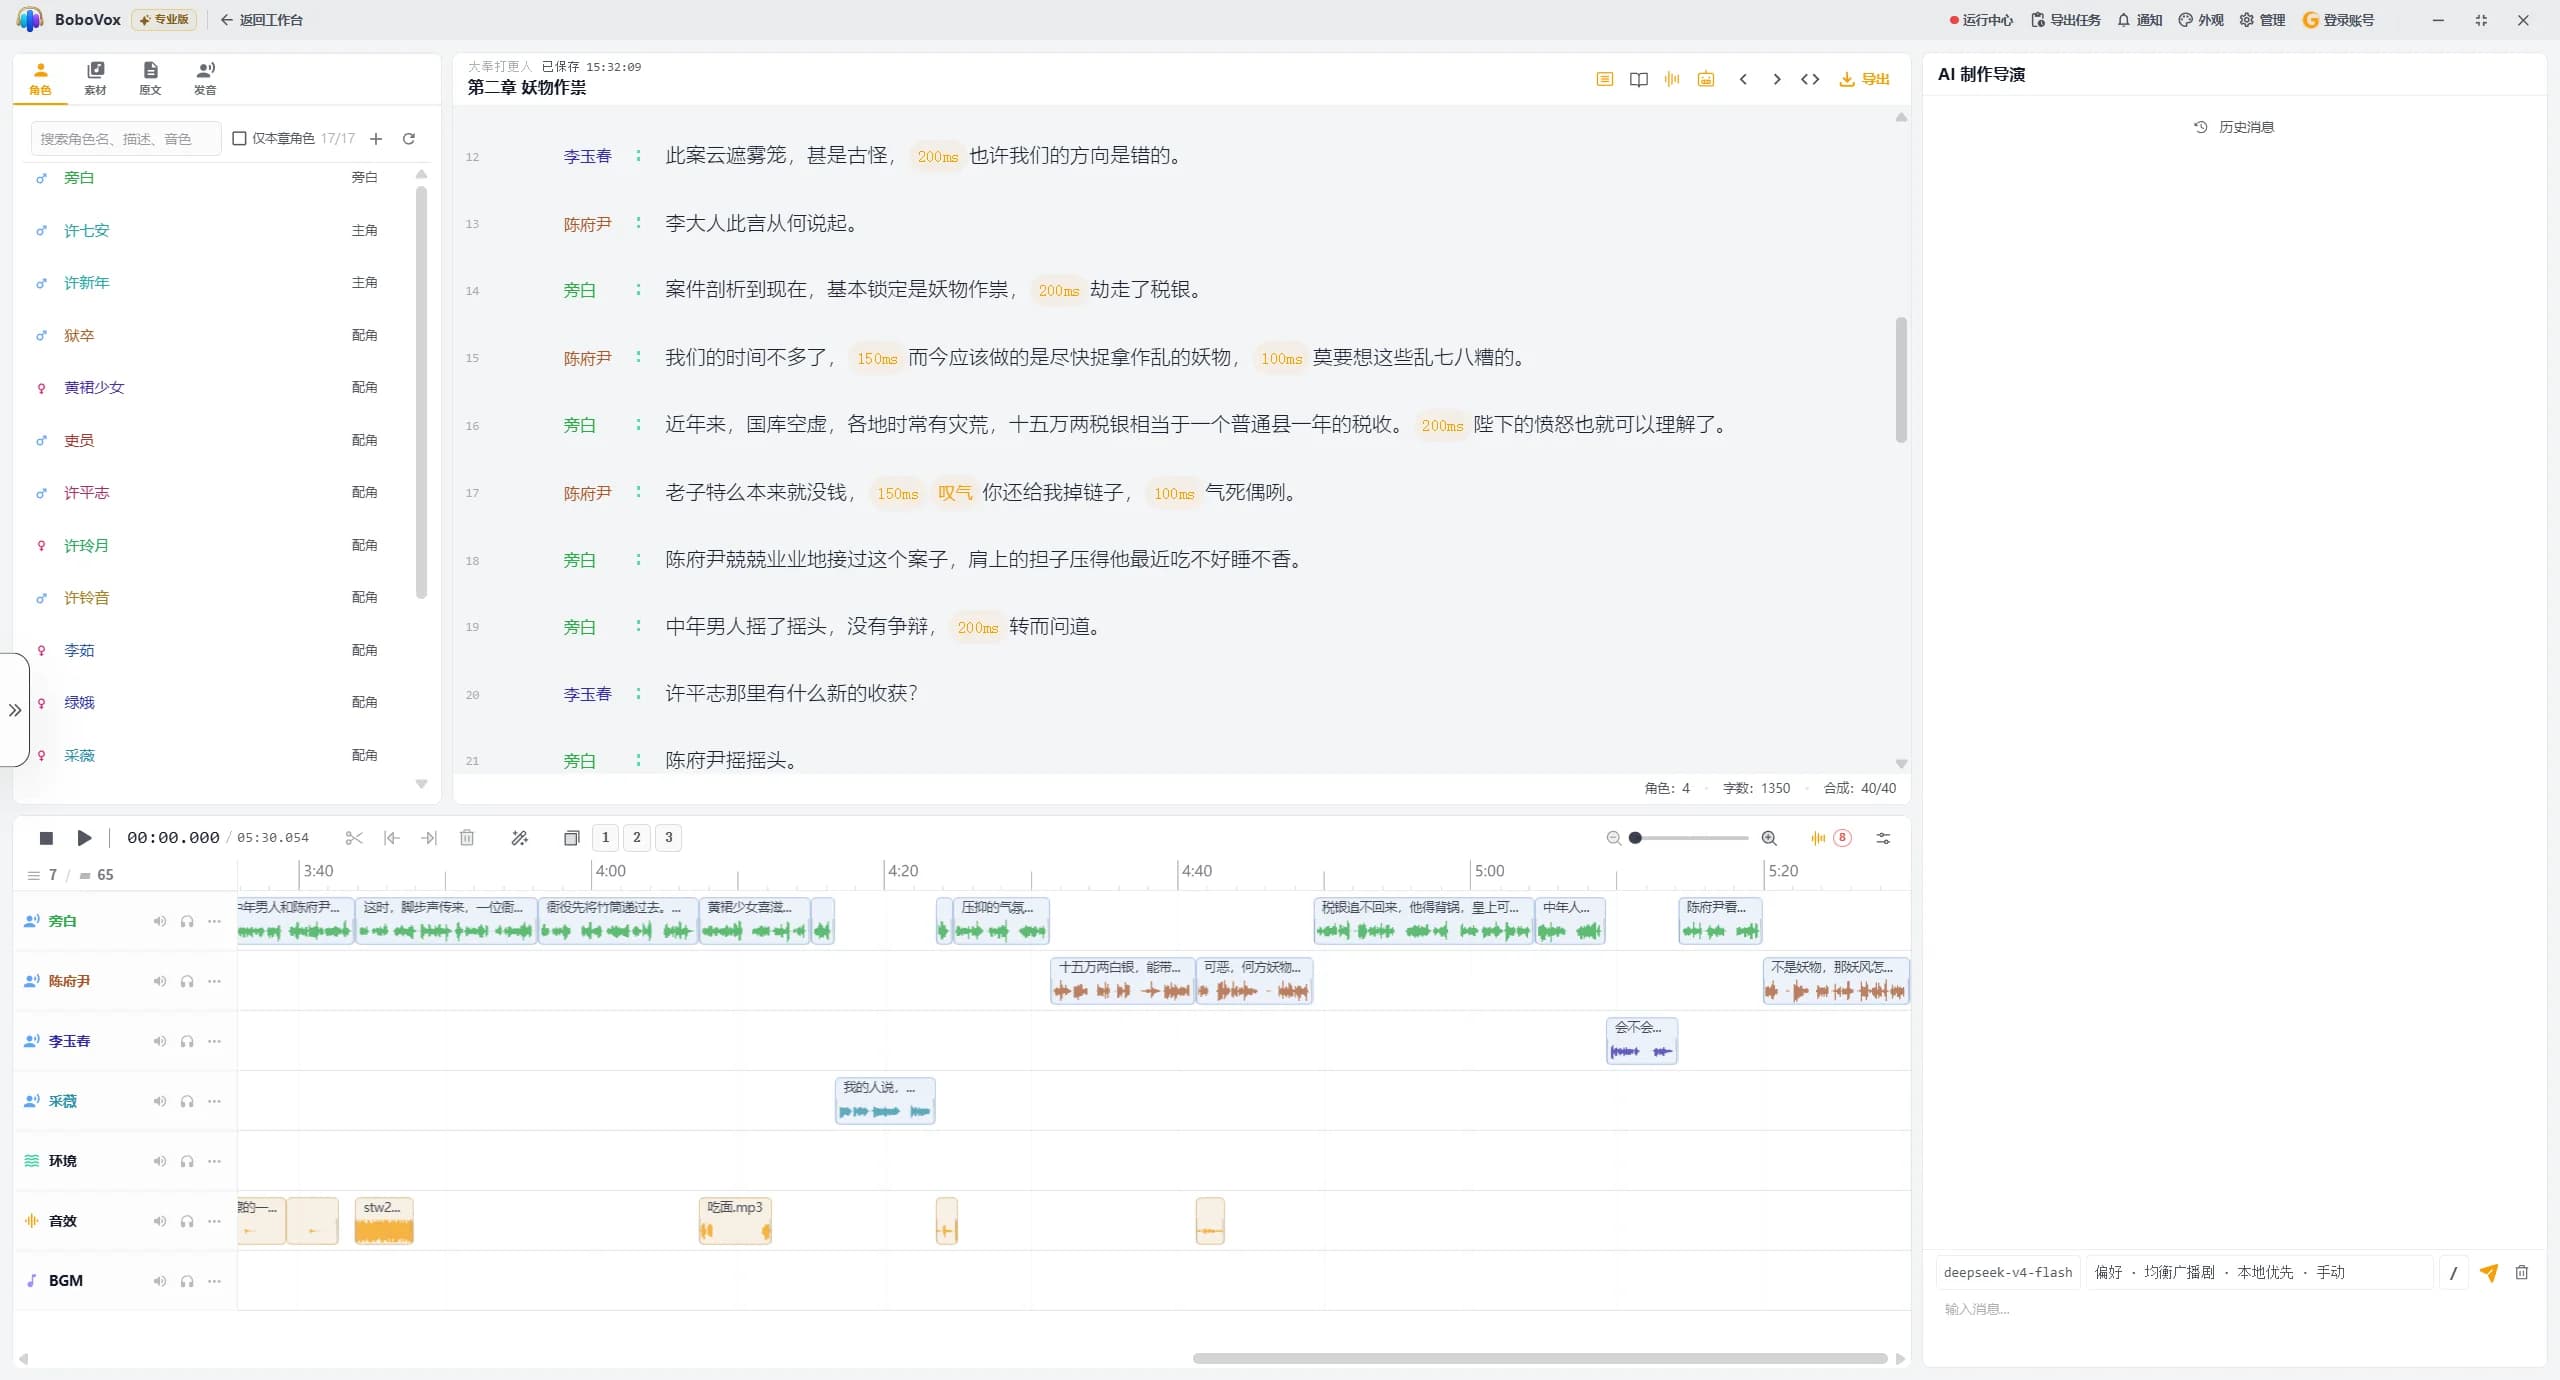Open more options for 环境 track
This screenshot has height=1380, width=2560.
tap(214, 1161)
